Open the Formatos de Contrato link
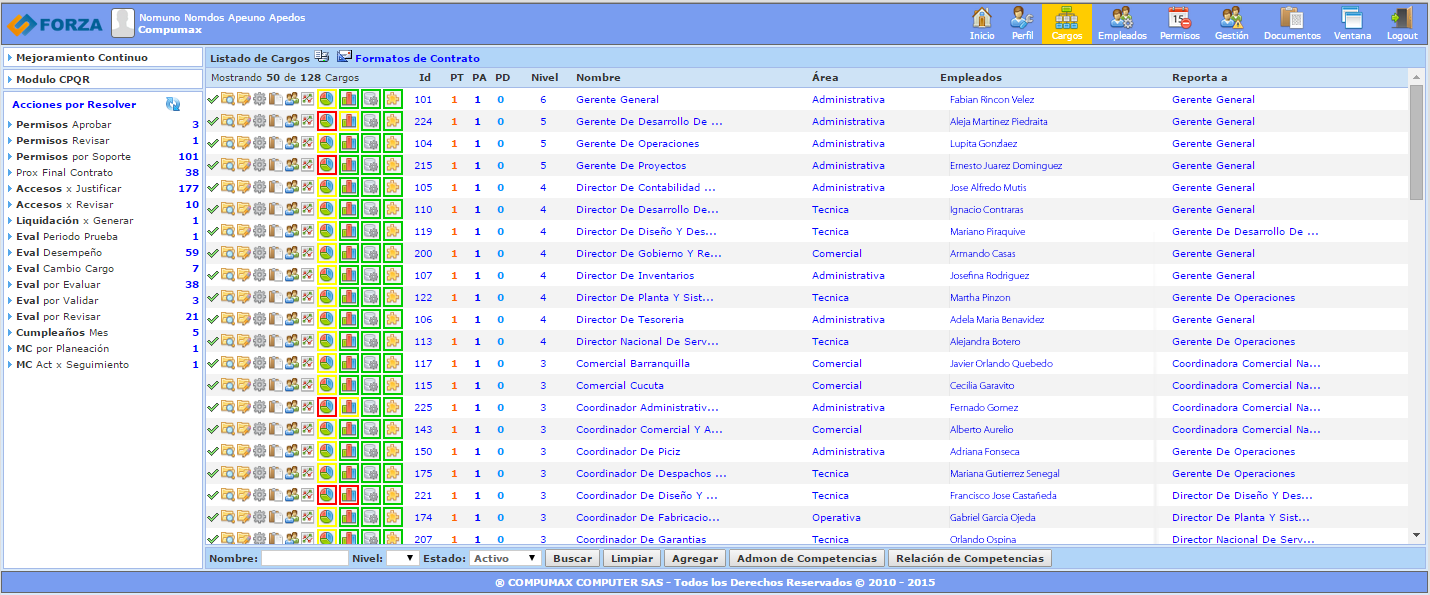 [x=417, y=59]
